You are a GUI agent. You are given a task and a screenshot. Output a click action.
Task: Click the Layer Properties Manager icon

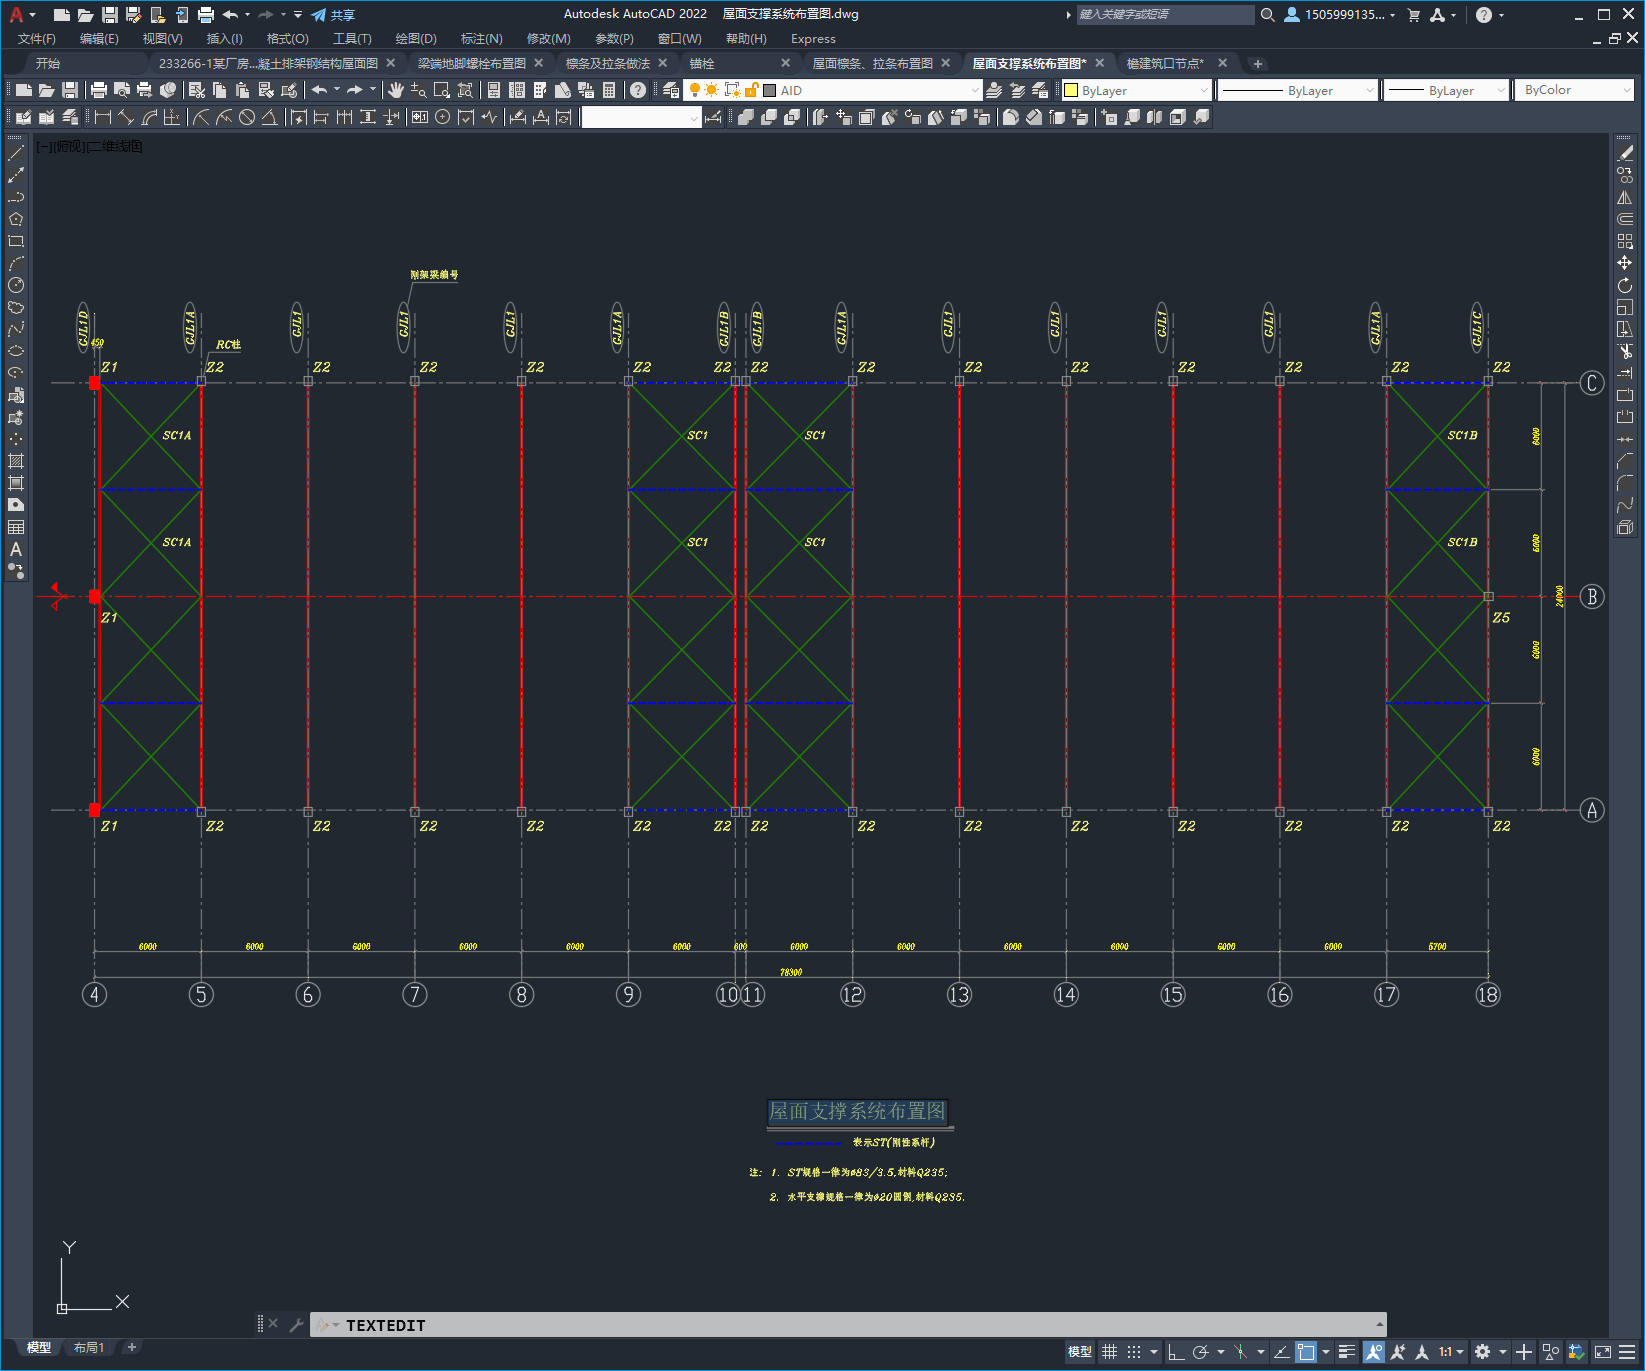point(671,90)
